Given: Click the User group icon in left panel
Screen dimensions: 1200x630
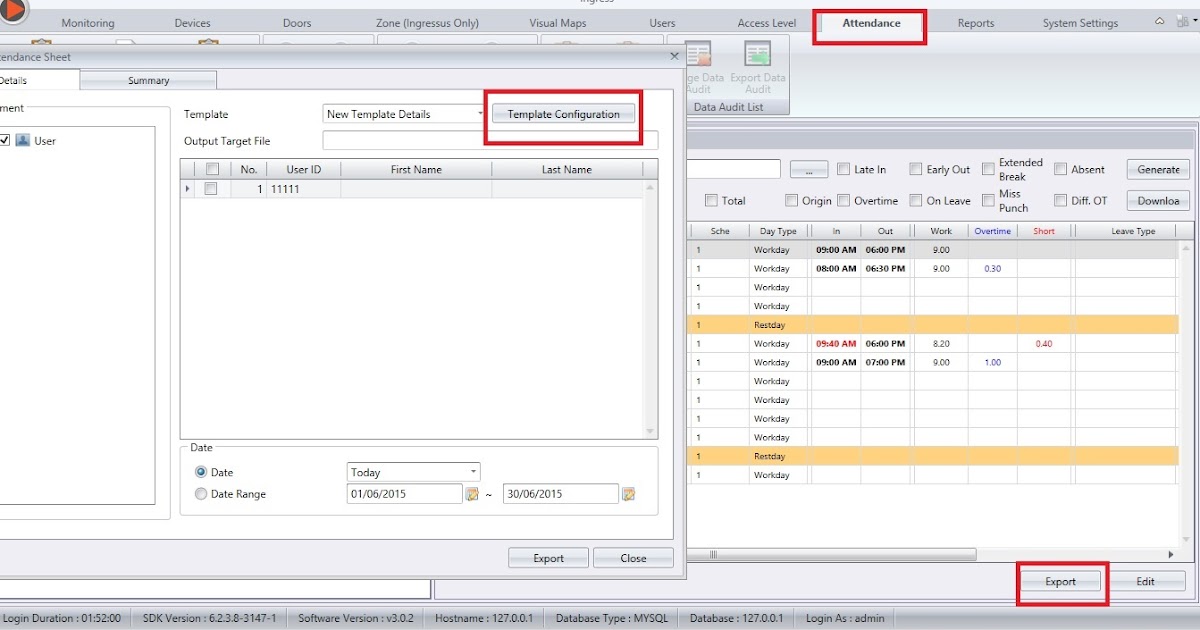Looking at the screenshot, I should coord(23,141).
